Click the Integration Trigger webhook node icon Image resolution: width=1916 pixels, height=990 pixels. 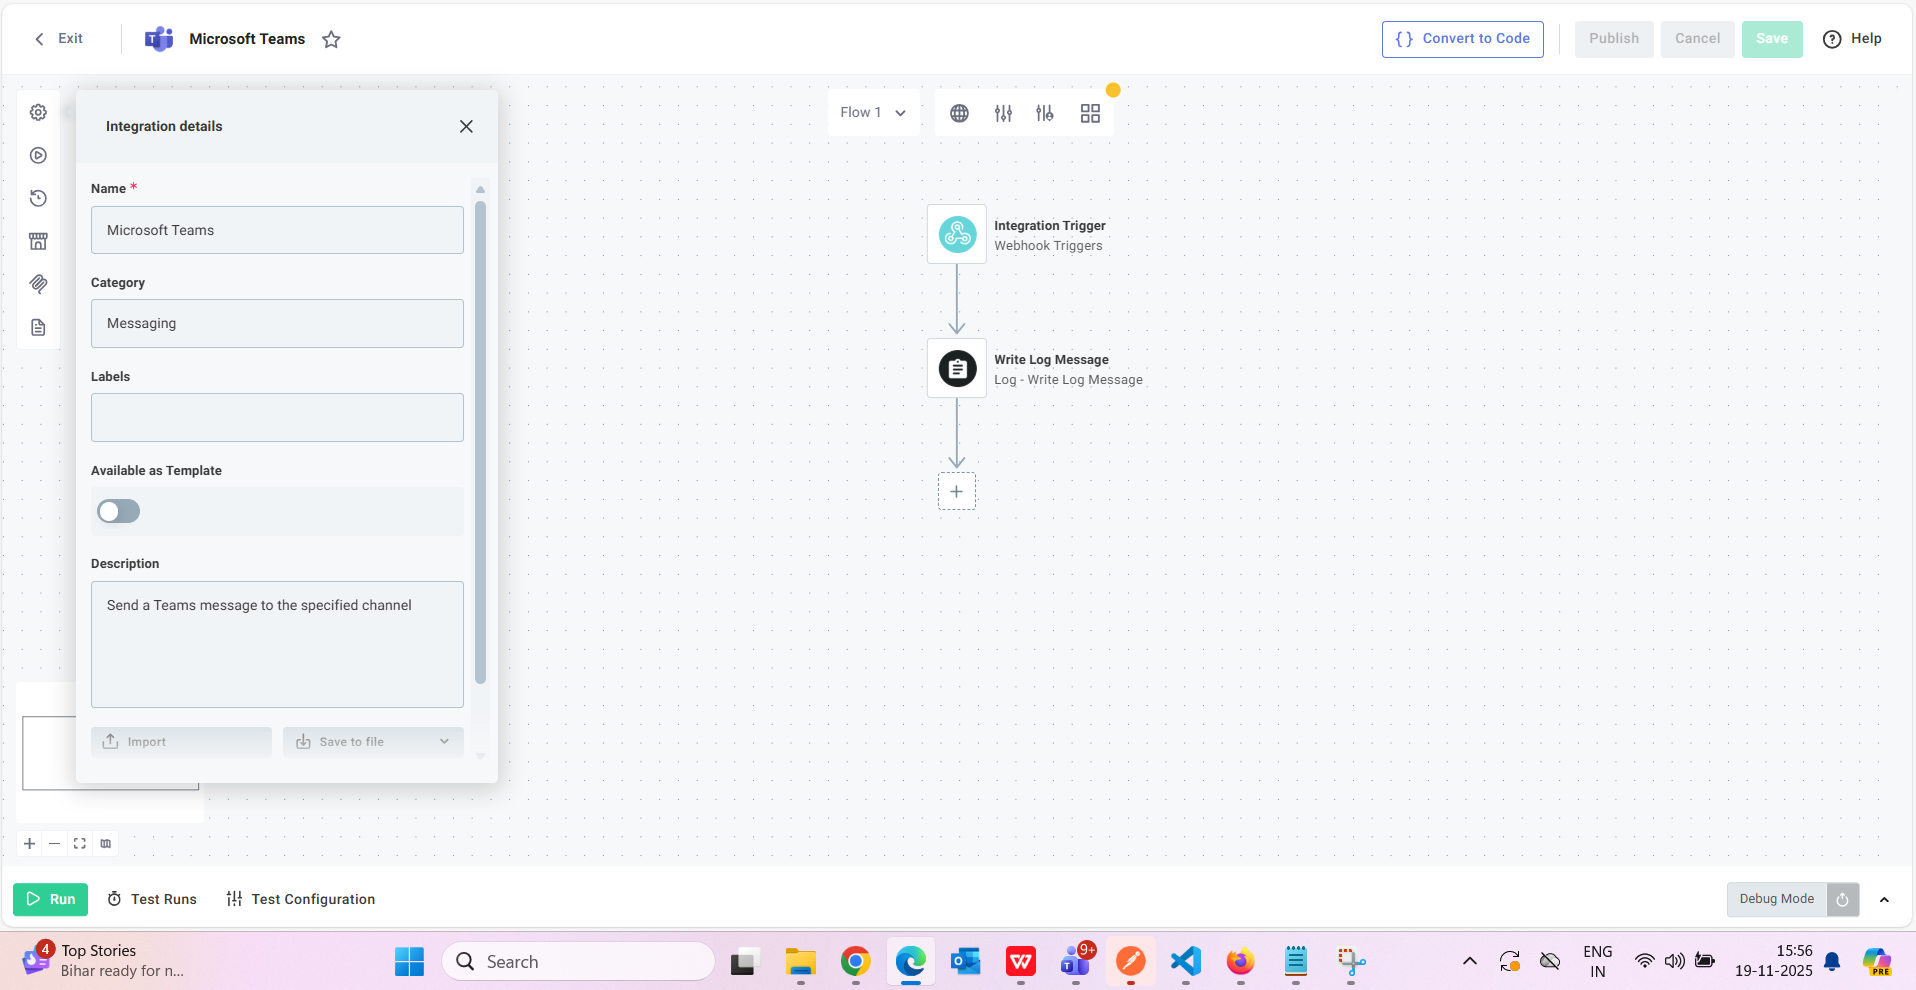click(x=957, y=234)
